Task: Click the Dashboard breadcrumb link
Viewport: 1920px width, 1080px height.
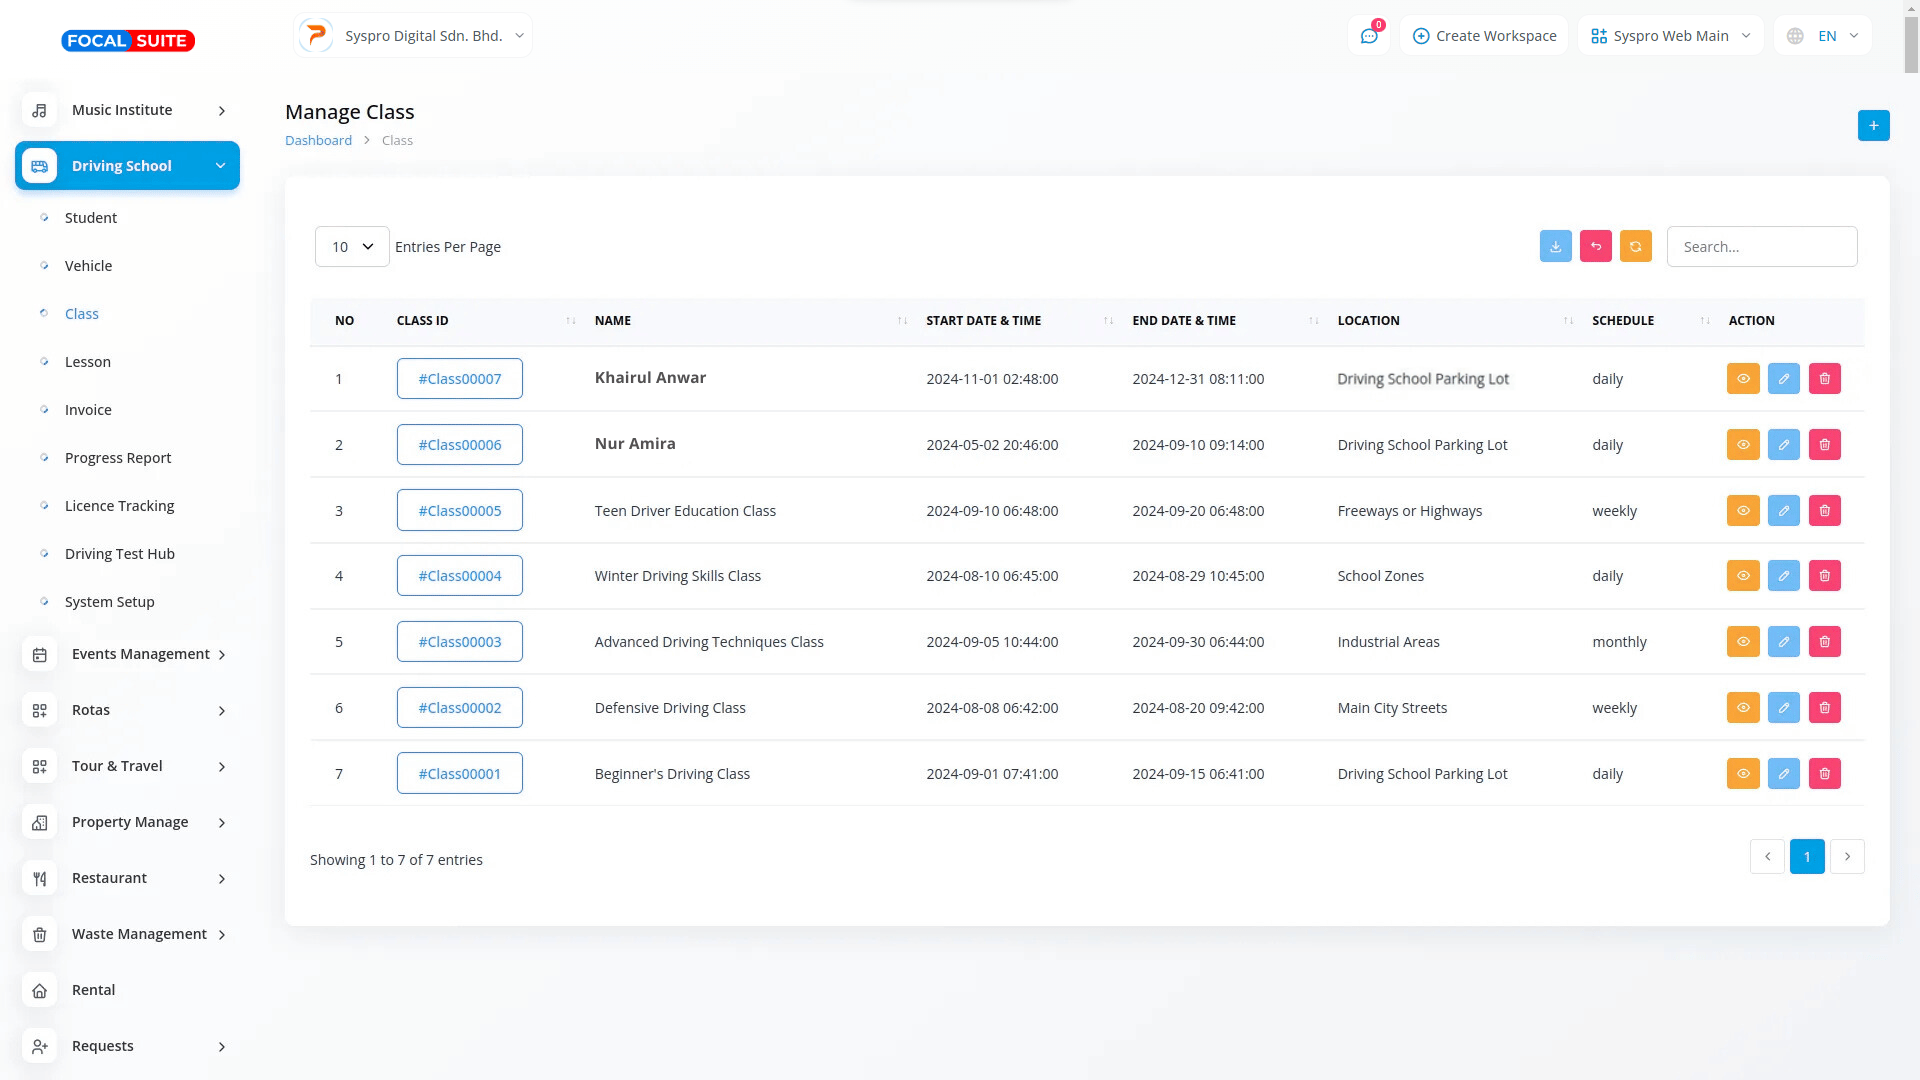Action: [318, 141]
